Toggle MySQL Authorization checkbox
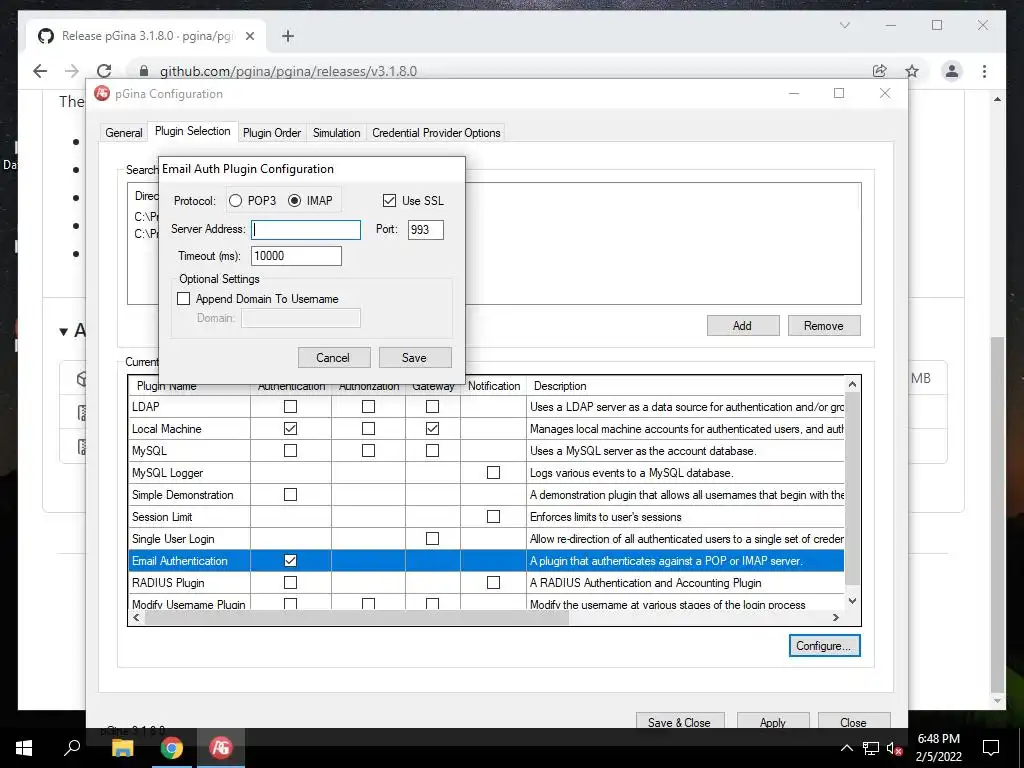The width and height of the screenshot is (1024, 768). click(368, 451)
